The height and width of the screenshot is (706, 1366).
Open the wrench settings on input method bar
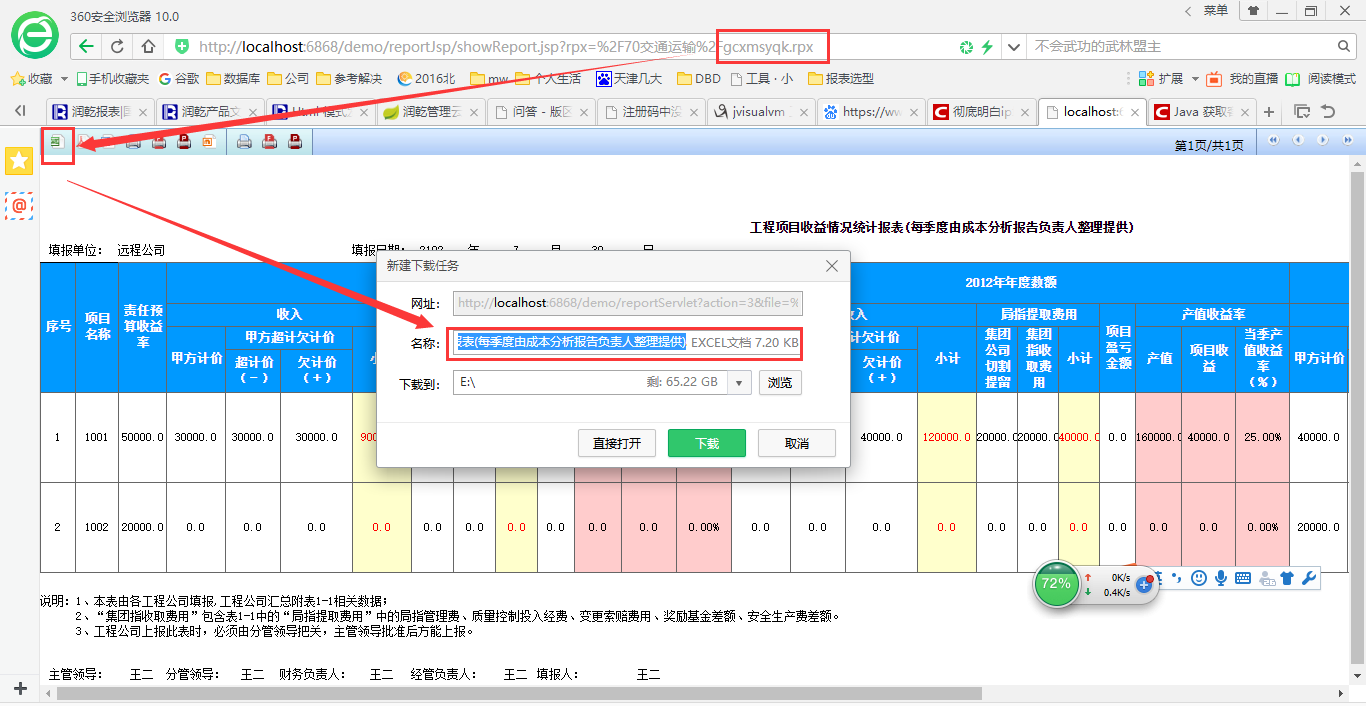tap(1308, 577)
